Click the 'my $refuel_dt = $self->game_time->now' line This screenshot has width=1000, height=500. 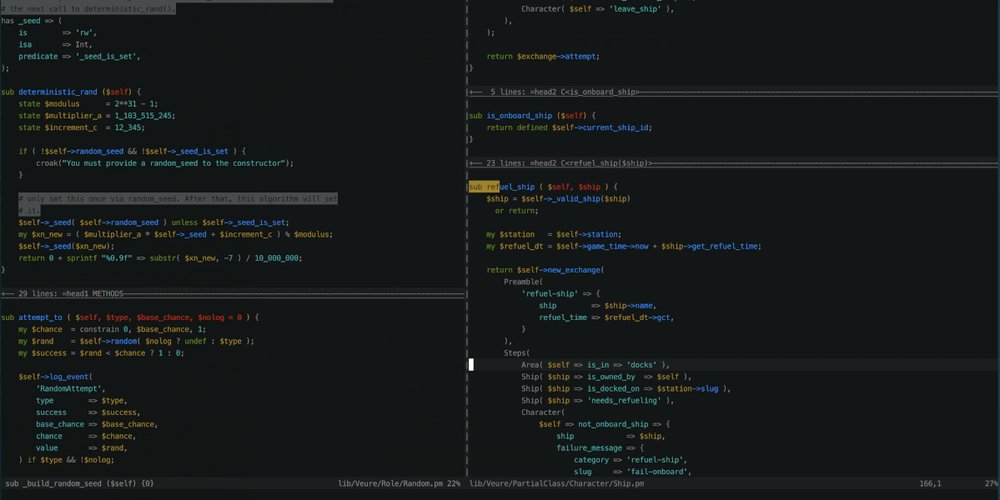(624, 246)
